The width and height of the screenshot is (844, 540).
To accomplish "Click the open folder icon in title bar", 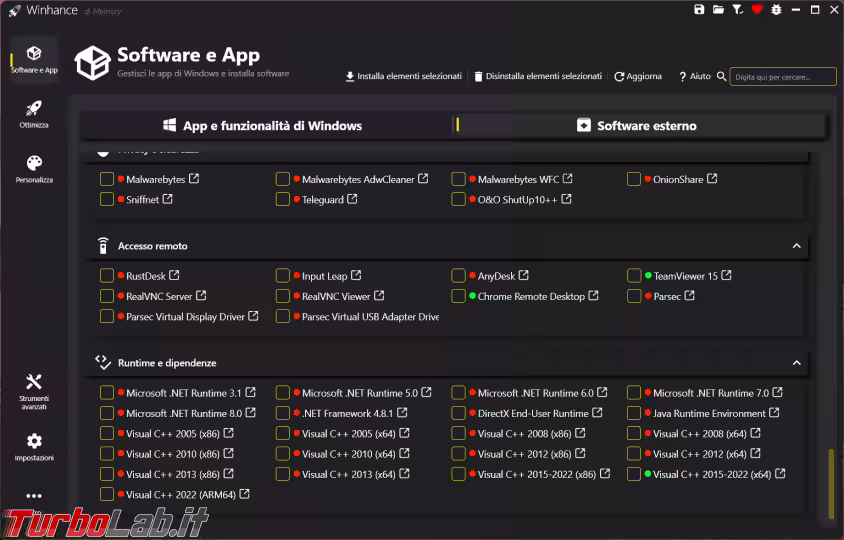I will [719, 10].
